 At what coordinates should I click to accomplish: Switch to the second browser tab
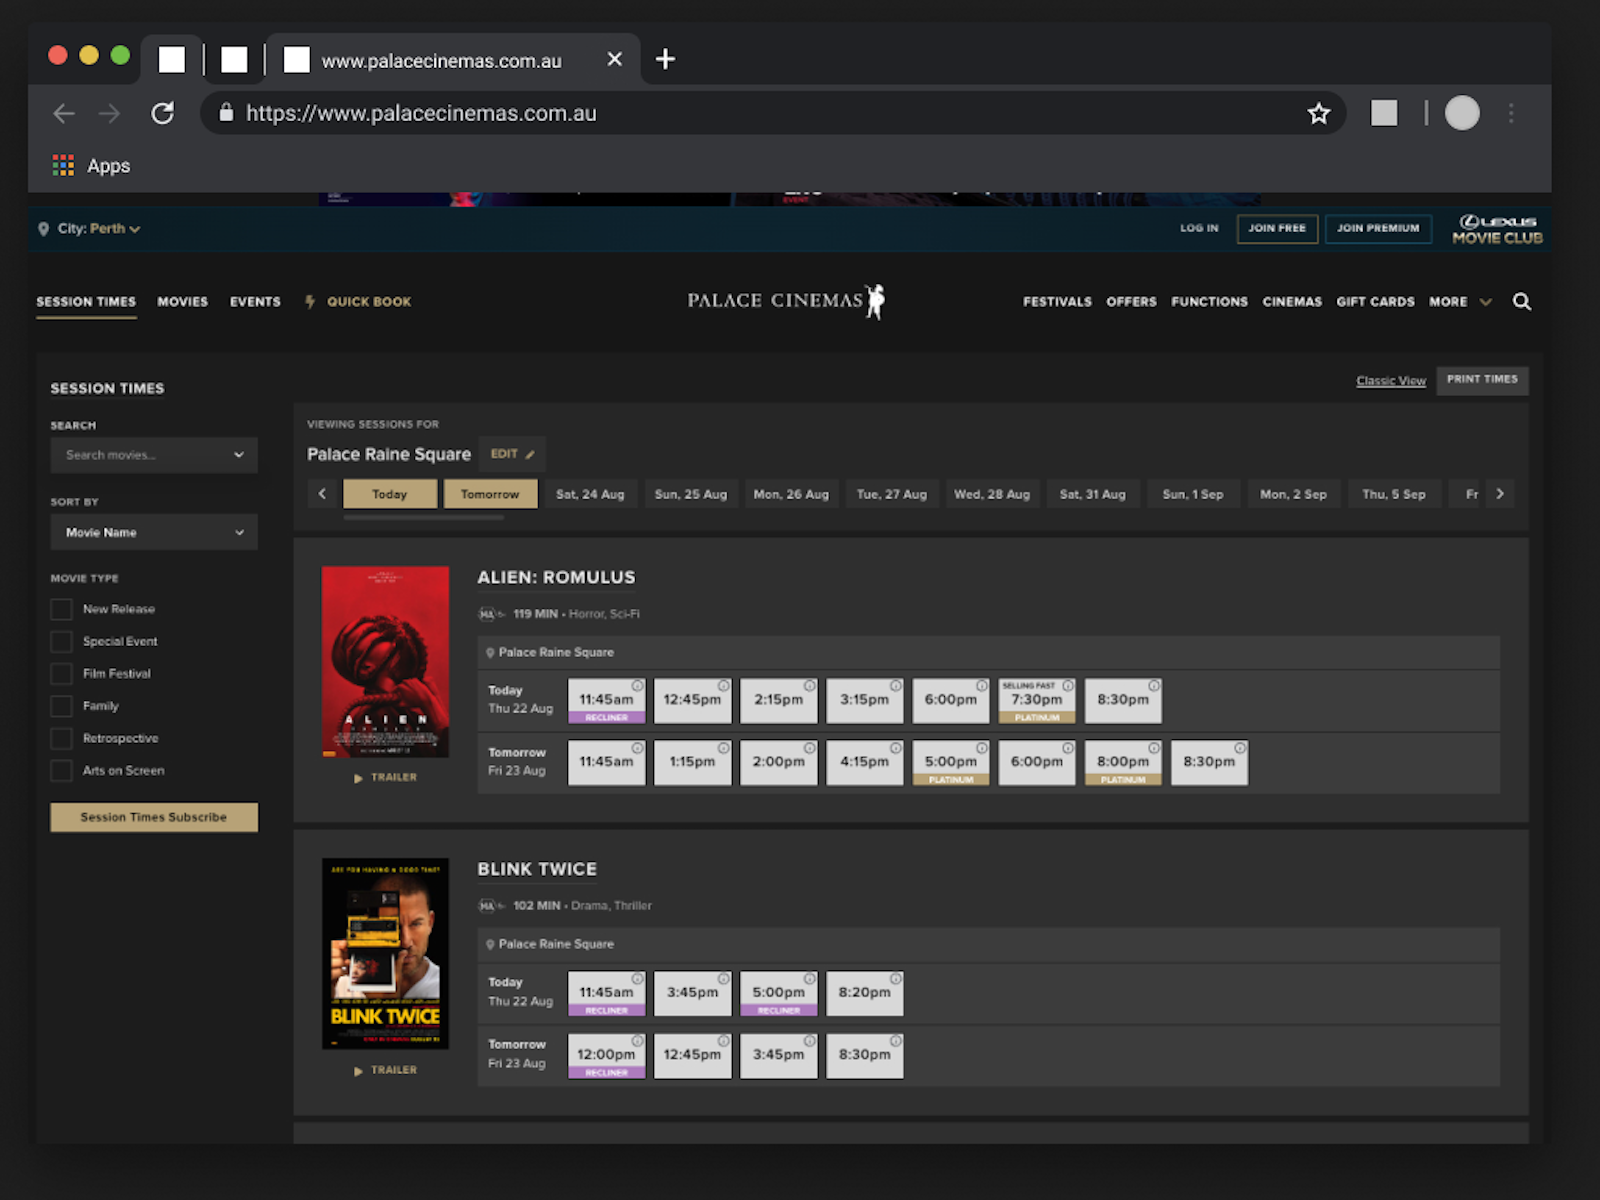(234, 60)
